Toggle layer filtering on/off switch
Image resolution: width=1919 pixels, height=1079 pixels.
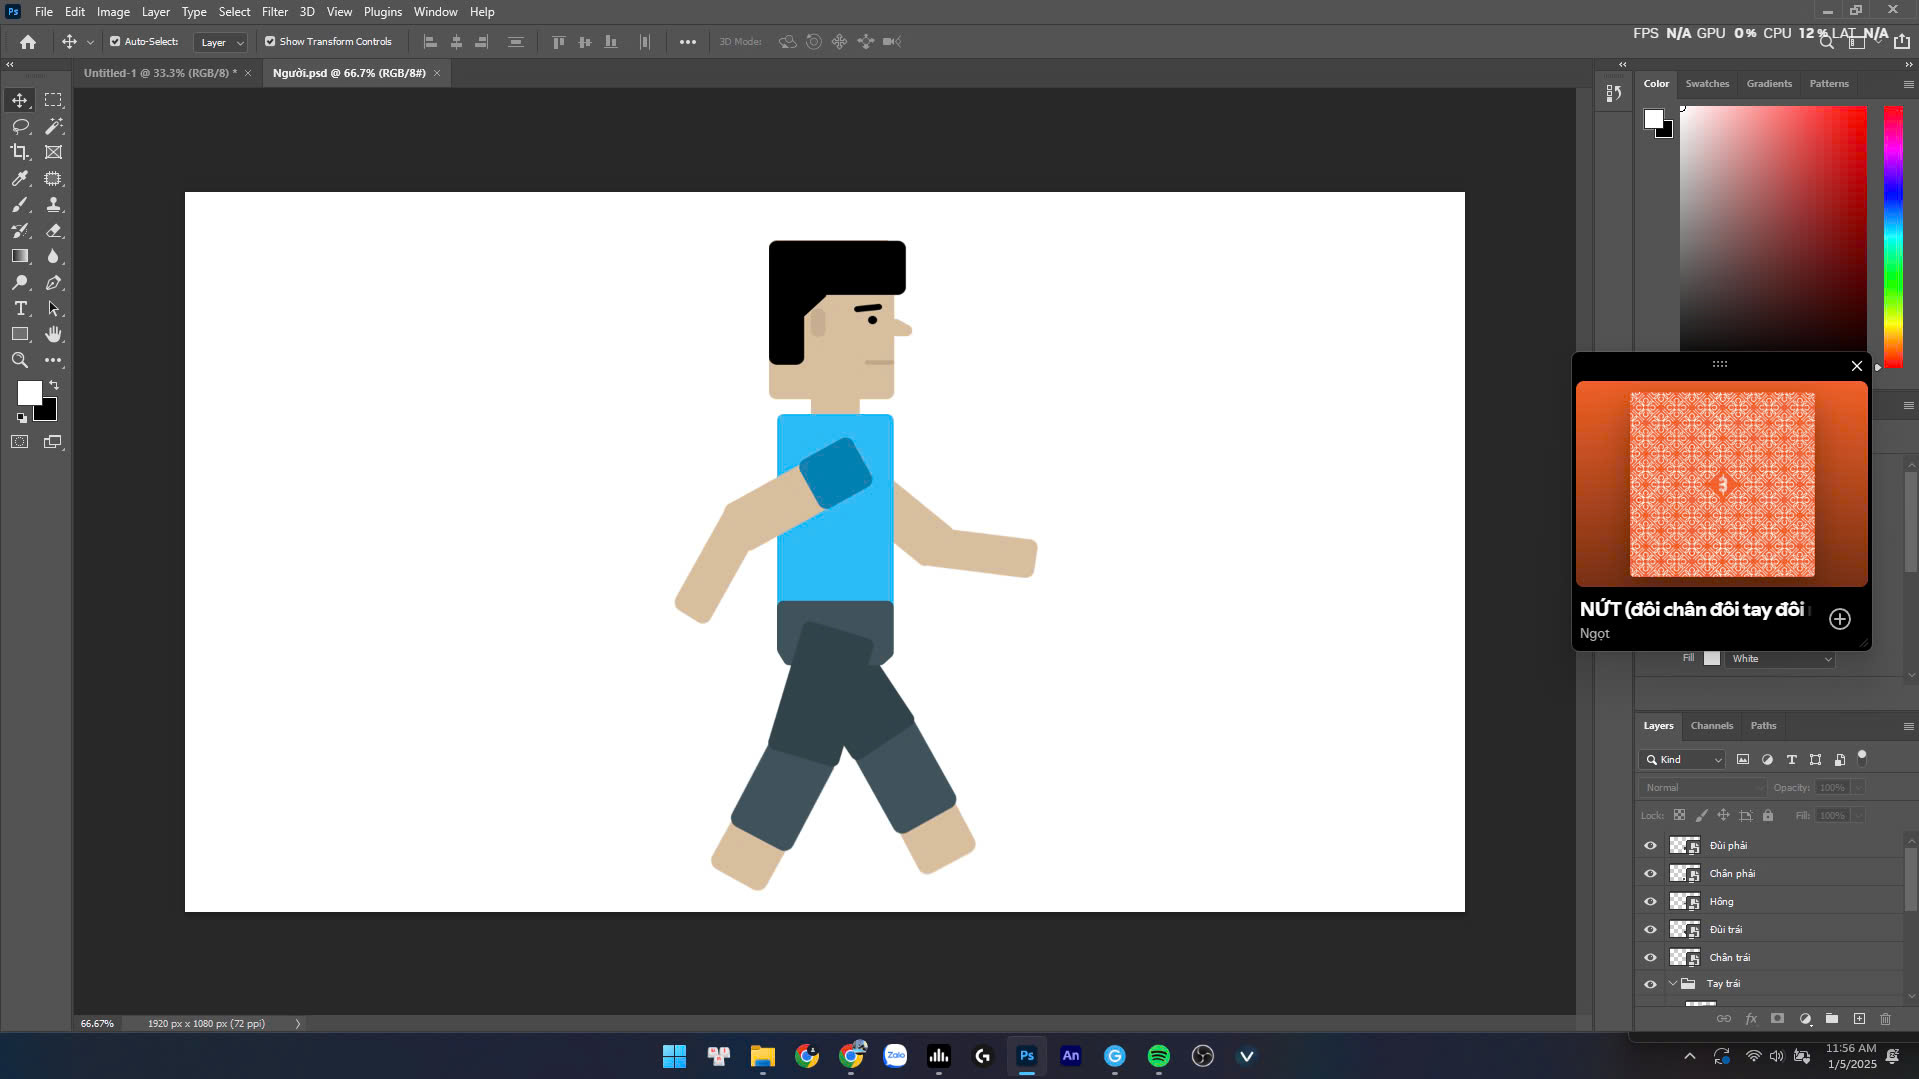(x=1862, y=757)
